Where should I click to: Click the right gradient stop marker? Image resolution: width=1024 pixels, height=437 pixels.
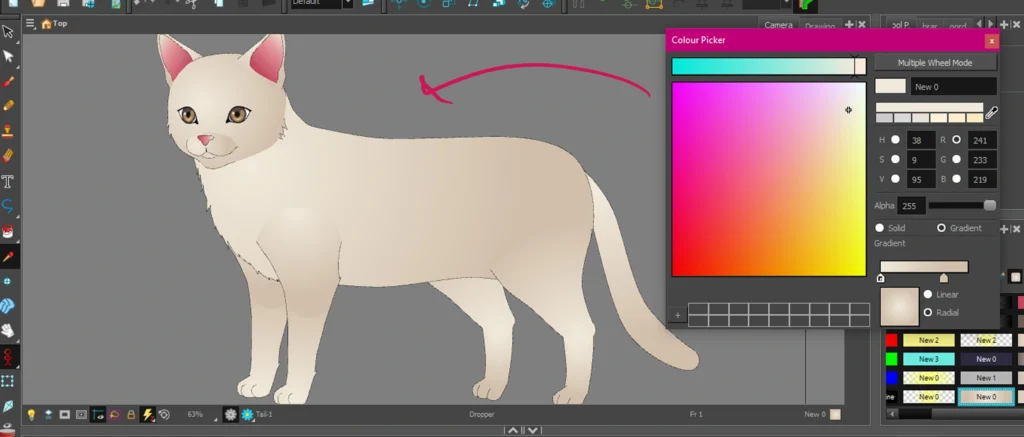[944, 278]
